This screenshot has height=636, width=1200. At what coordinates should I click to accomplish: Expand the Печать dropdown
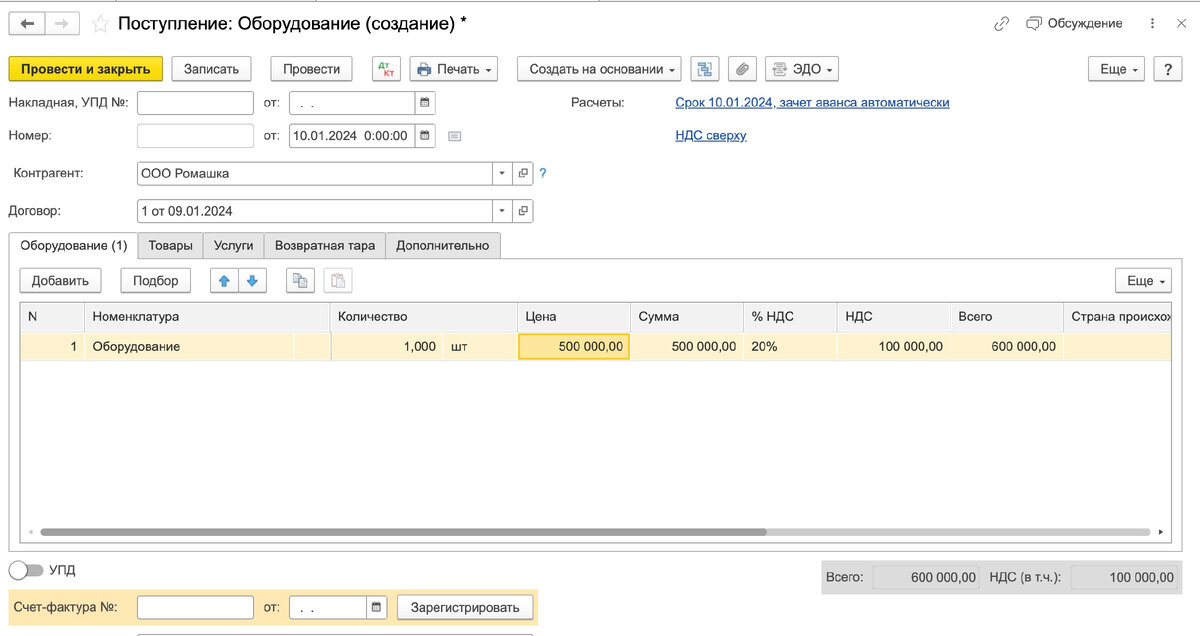pos(454,69)
